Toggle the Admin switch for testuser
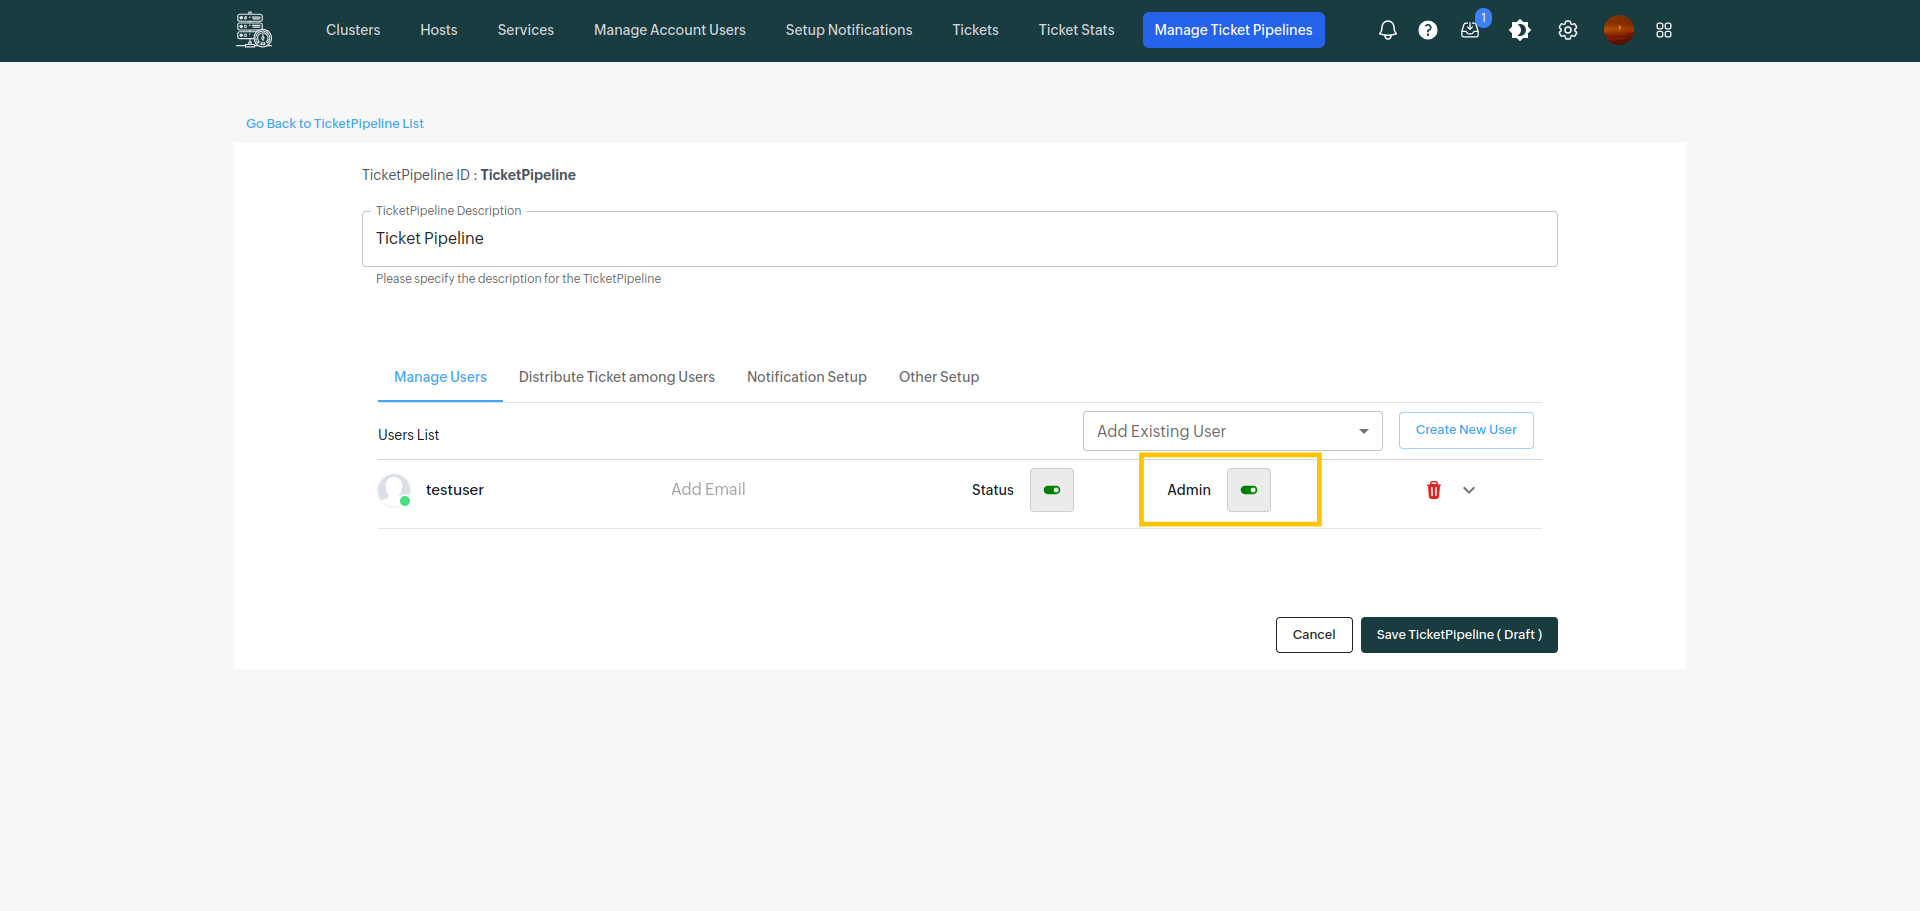Screen dimensions: 1920x911 pos(1249,490)
